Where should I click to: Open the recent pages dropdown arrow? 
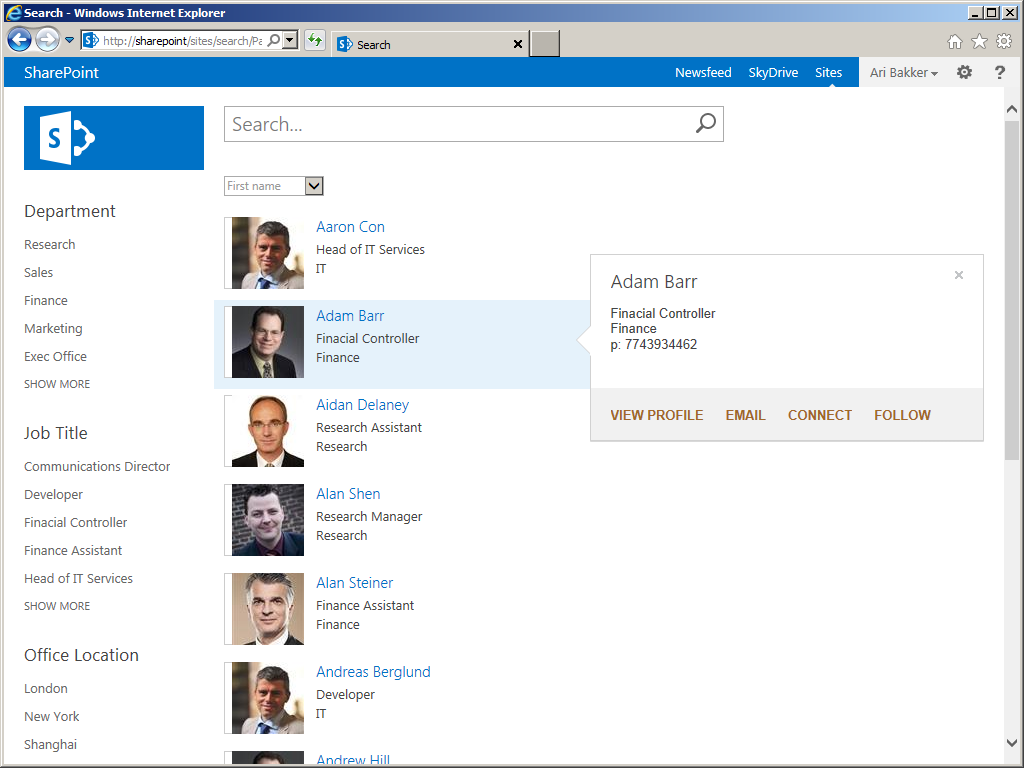[x=69, y=40]
